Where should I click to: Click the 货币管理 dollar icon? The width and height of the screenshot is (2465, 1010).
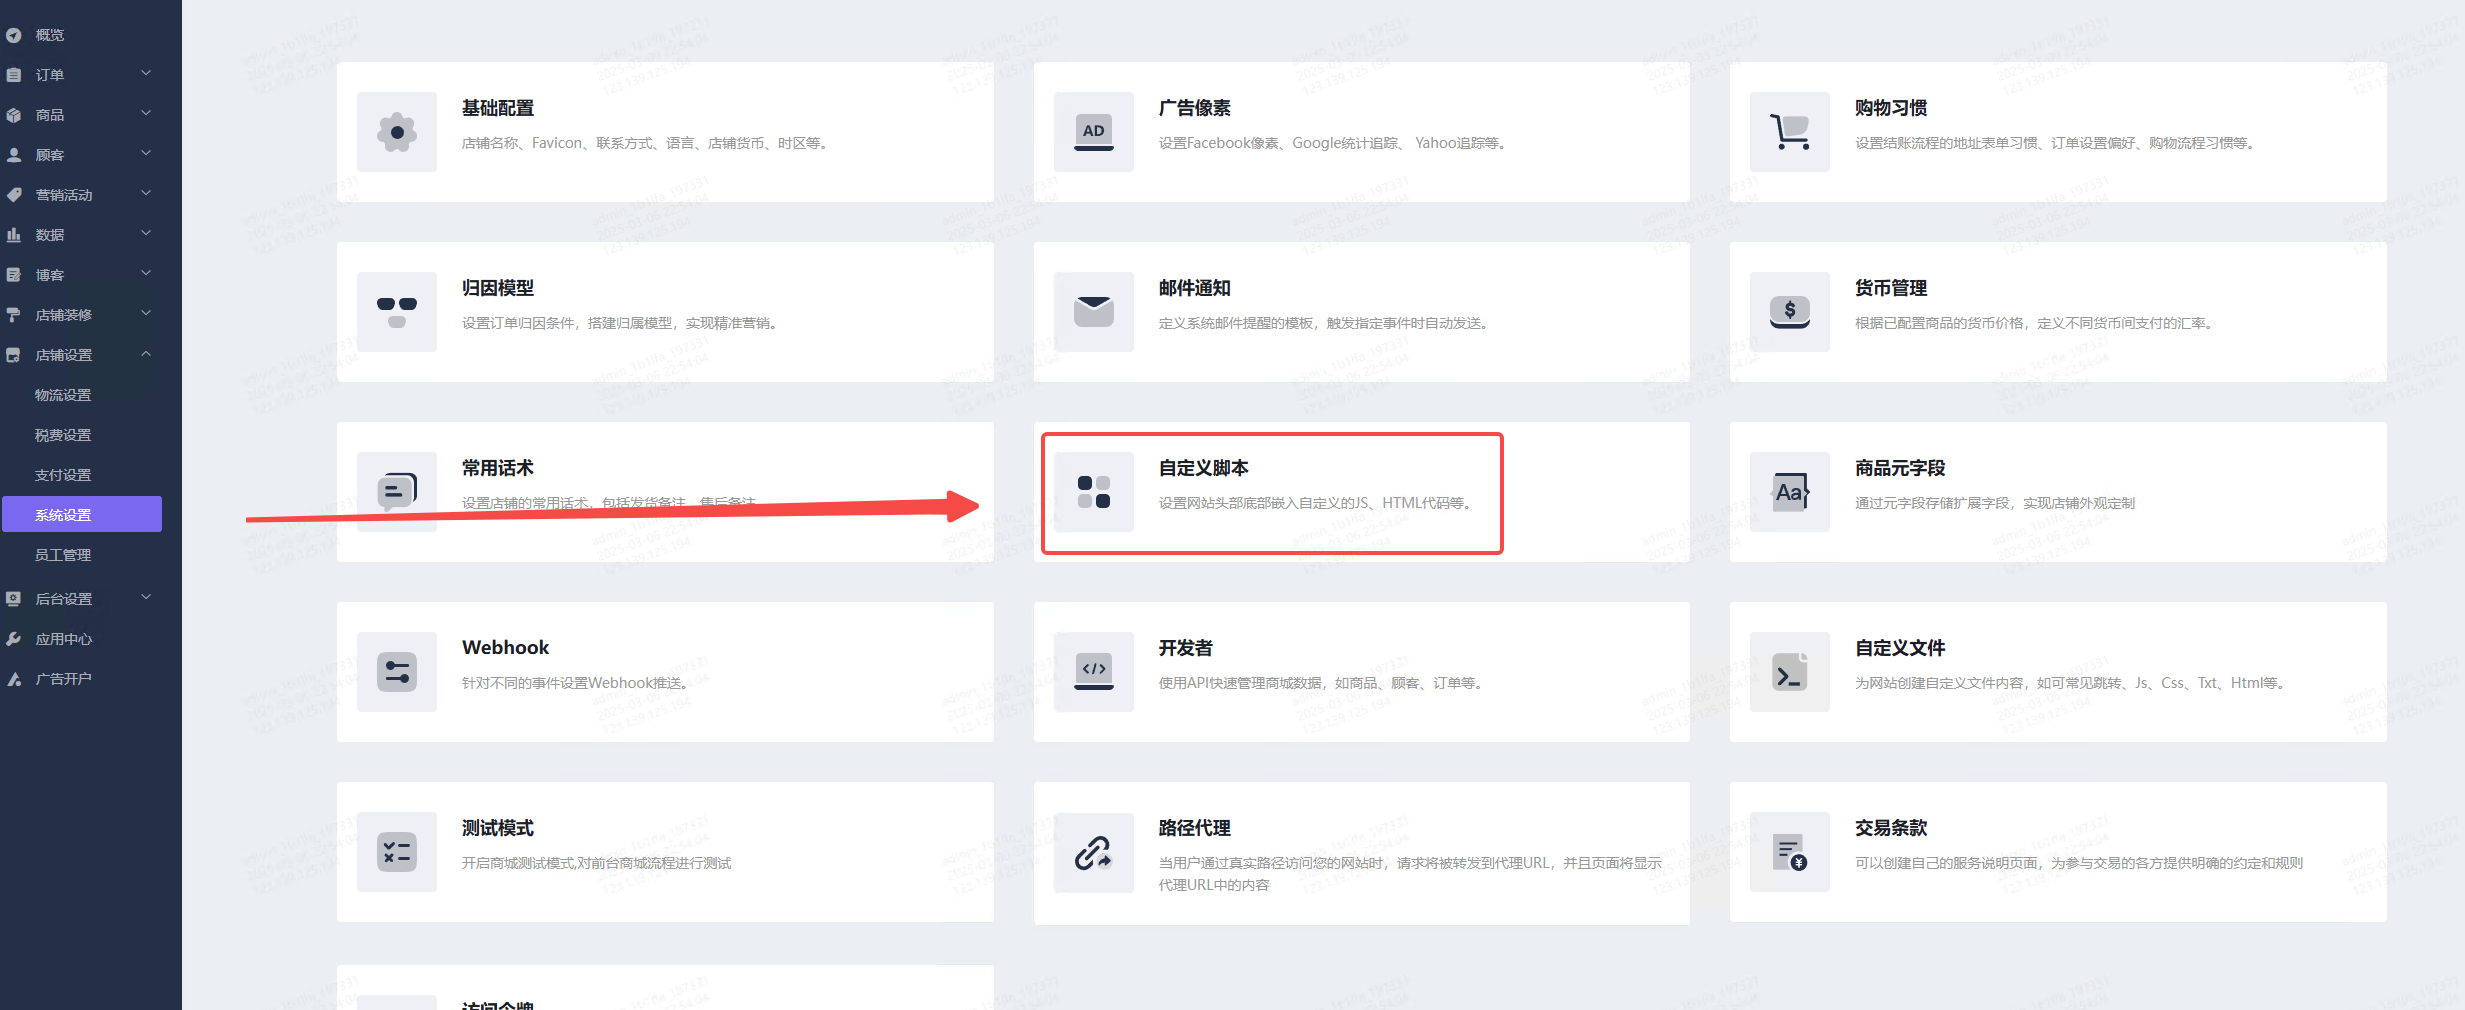click(1790, 312)
